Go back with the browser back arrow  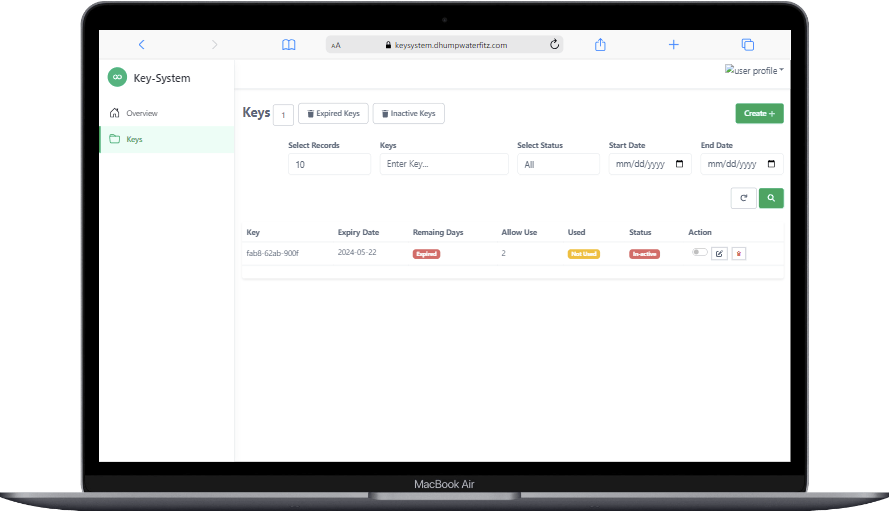(x=142, y=45)
